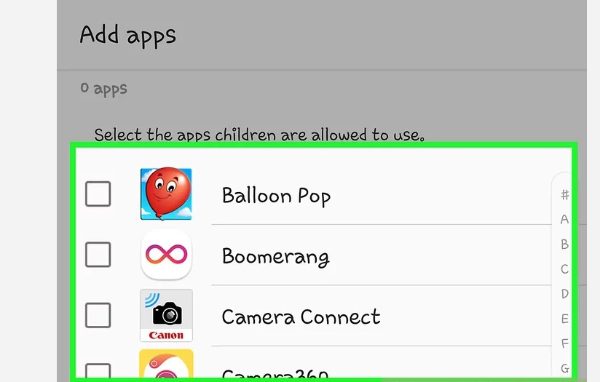Jump to letter F in index
The height and width of the screenshot is (382, 600).
point(564,343)
